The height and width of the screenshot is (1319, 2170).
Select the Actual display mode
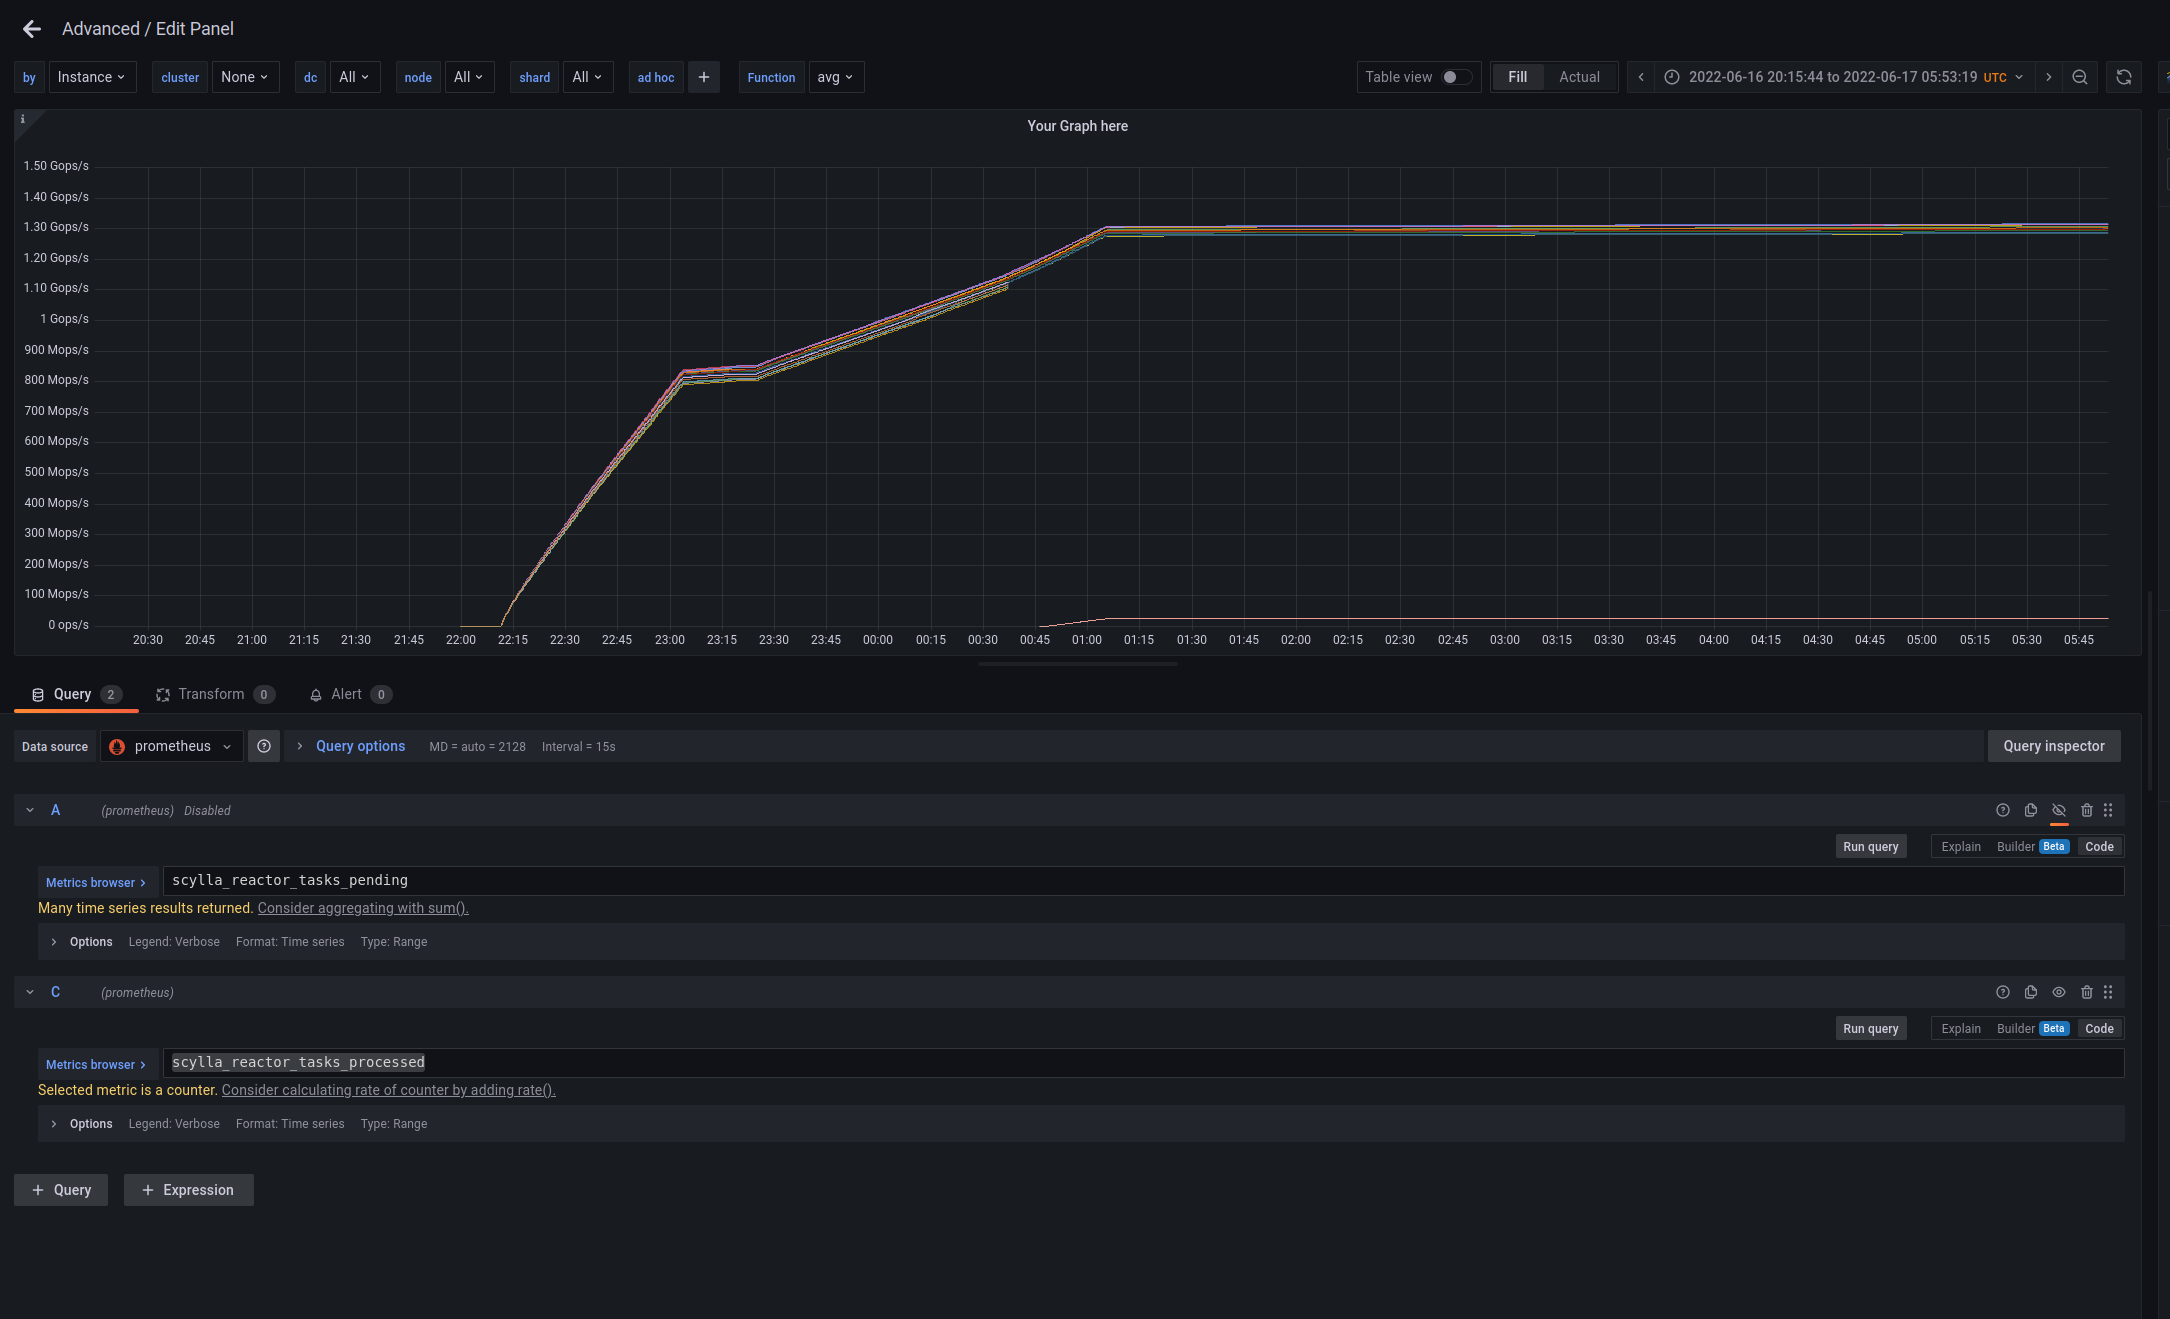click(x=1580, y=77)
